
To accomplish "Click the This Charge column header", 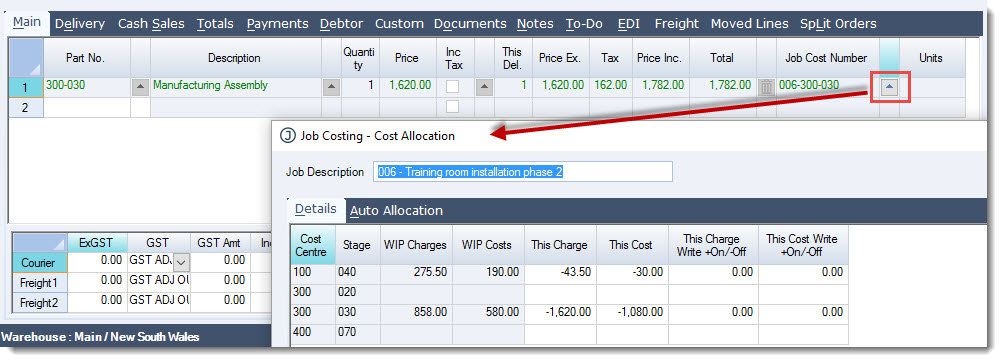I will [x=559, y=245].
